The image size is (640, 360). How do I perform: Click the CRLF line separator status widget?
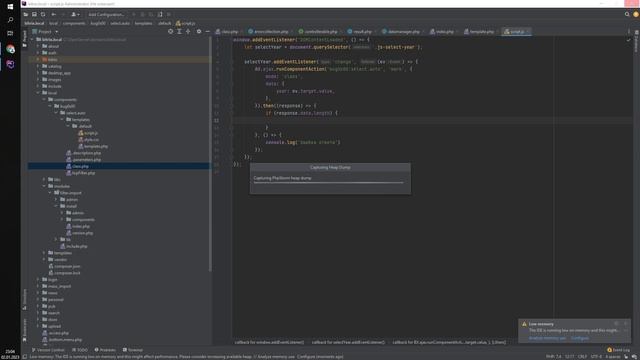pos(582,356)
